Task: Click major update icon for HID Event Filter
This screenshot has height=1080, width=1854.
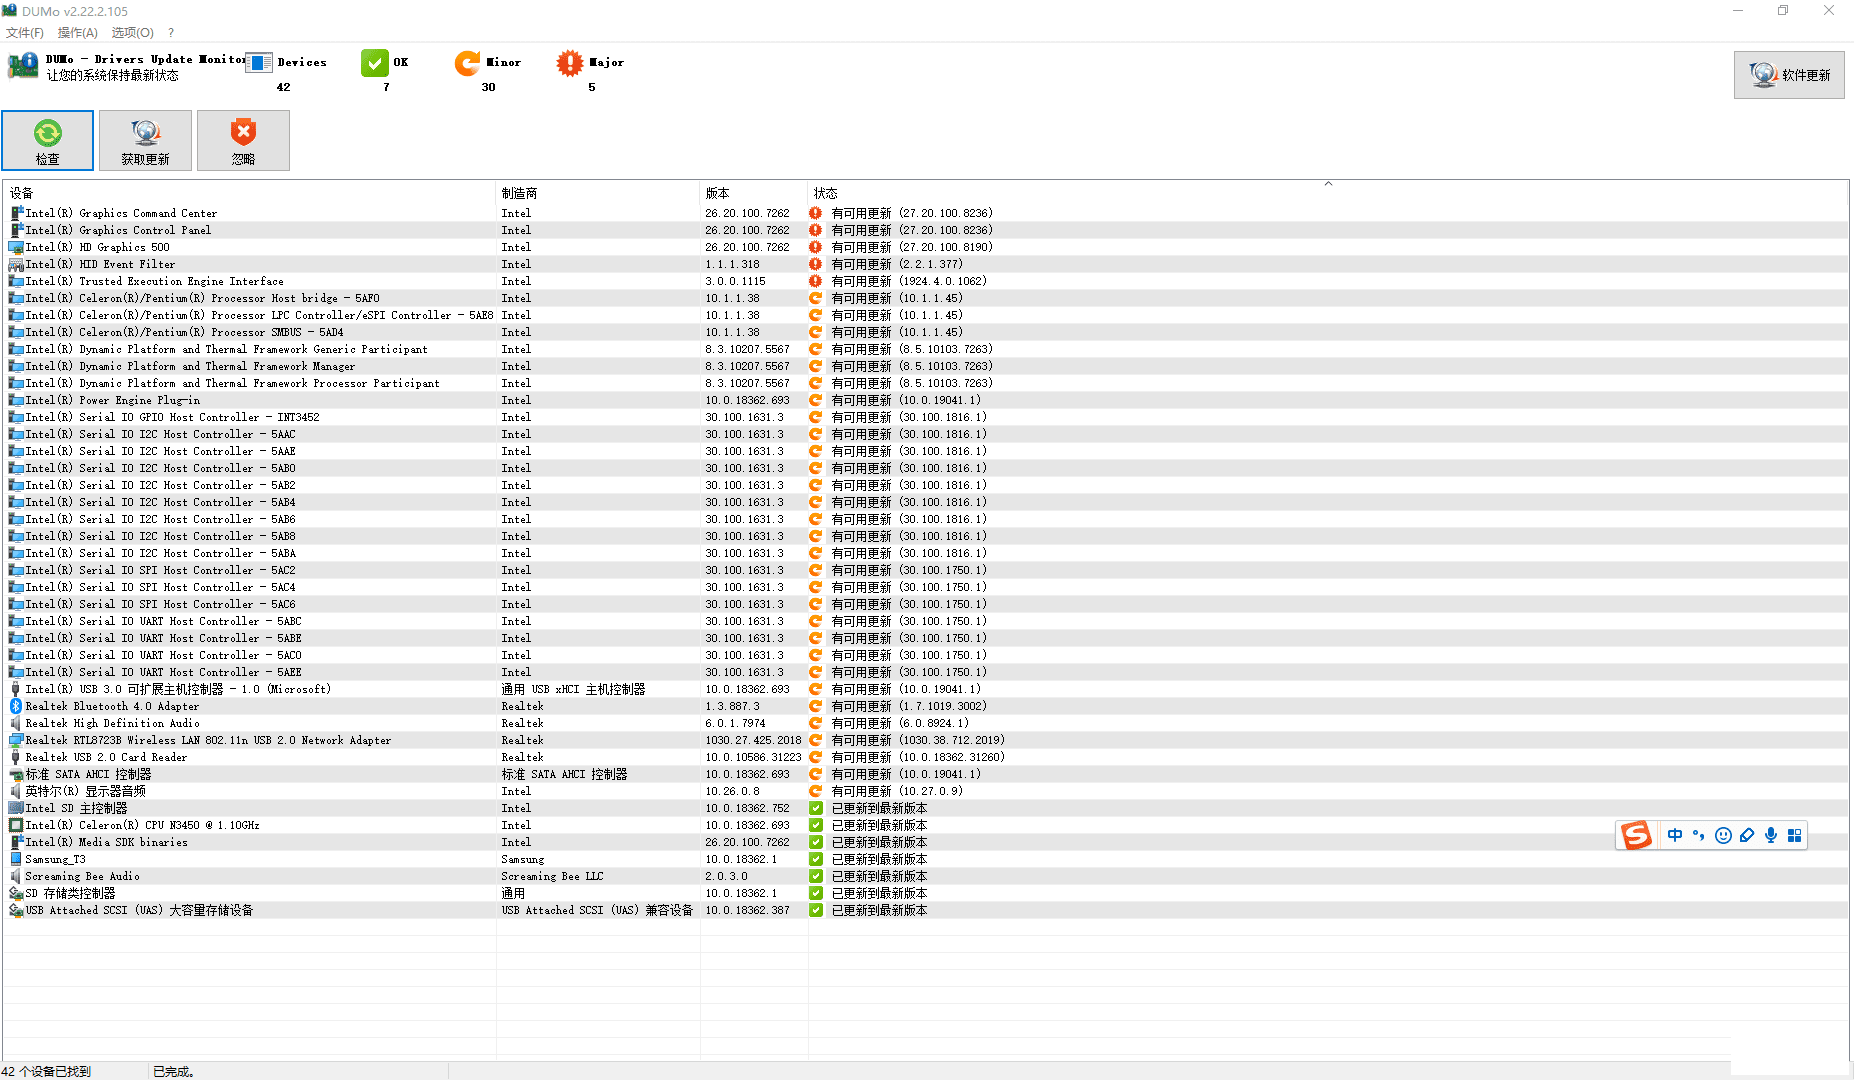Action: pyautogui.click(x=816, y=264)
